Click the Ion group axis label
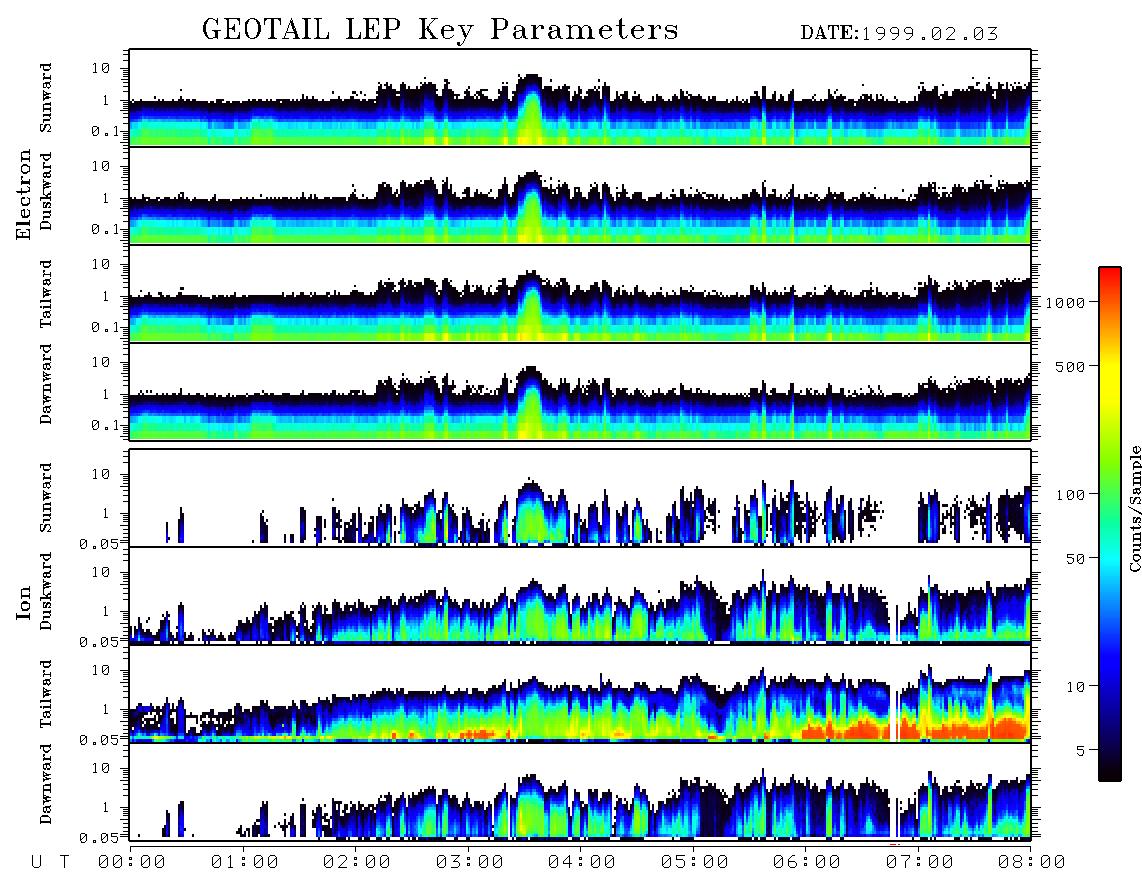 pos(23,603)
